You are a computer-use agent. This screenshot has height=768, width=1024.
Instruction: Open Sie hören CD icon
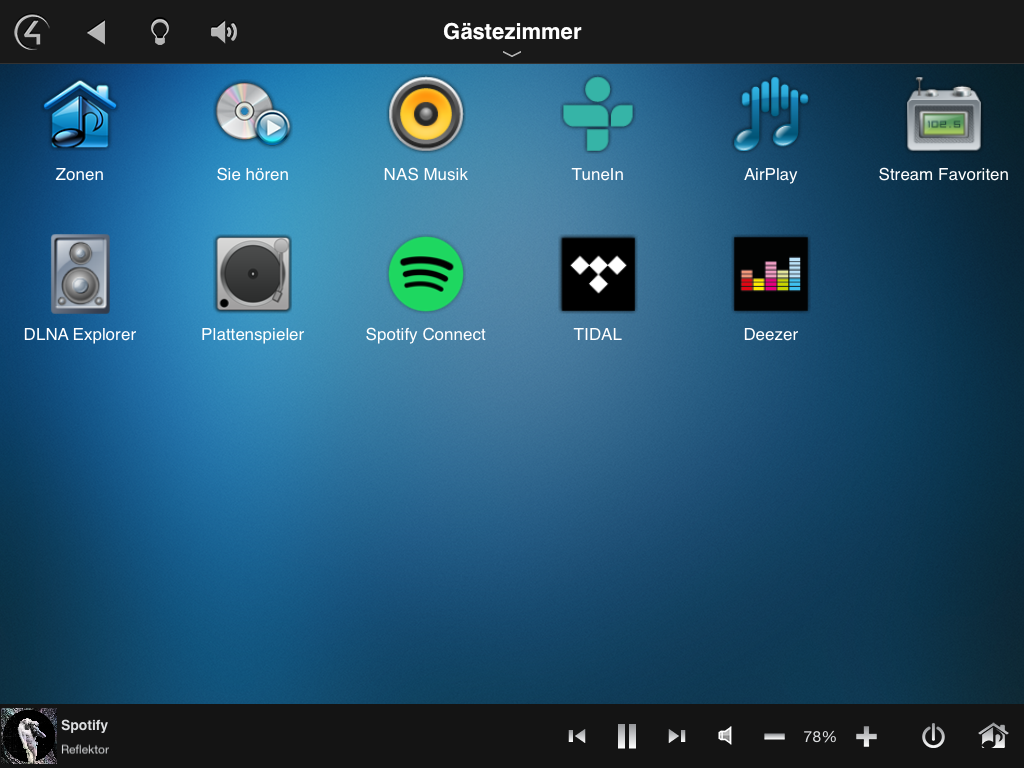(253, 113)
